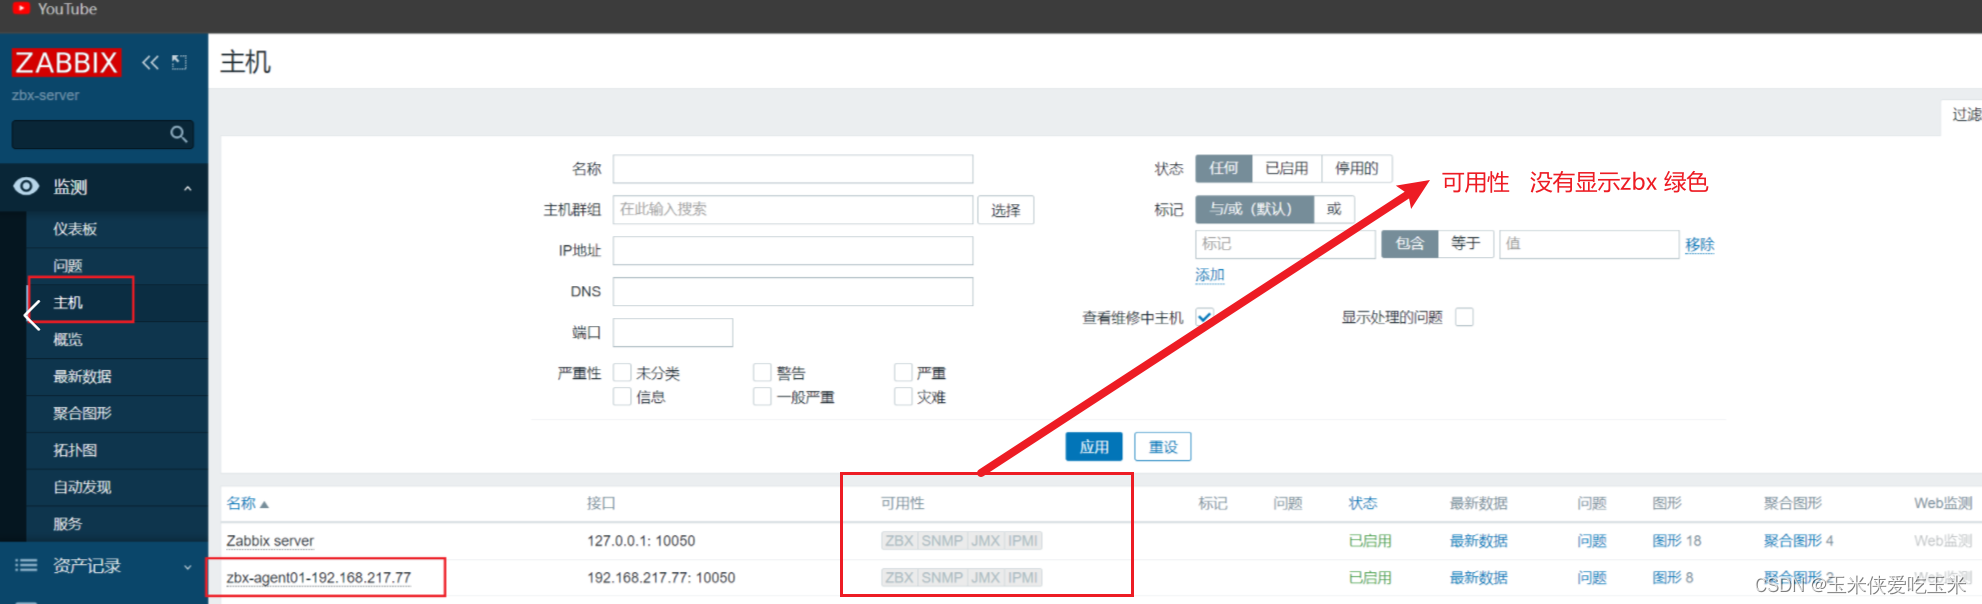
Task: Expand the 资产记录 menu section
Action: point(187,567)
